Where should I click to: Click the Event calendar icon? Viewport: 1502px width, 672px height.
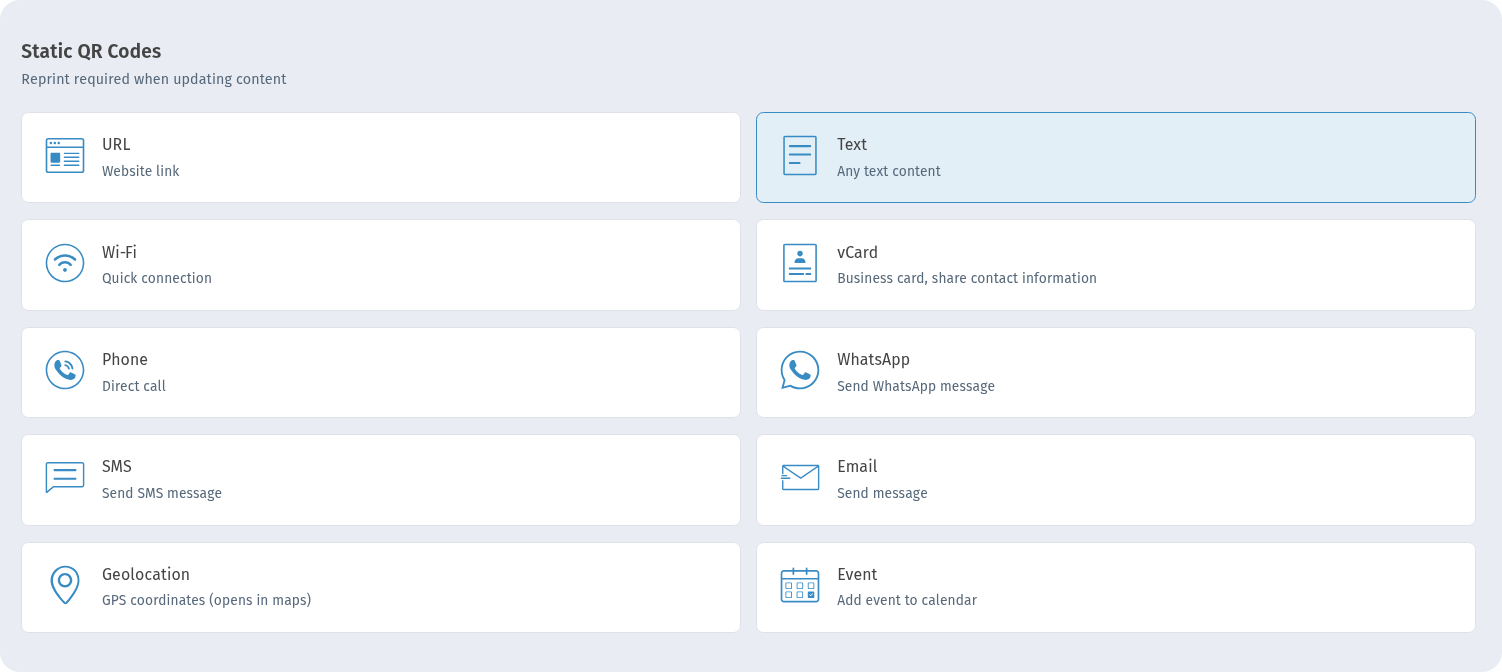800,585
